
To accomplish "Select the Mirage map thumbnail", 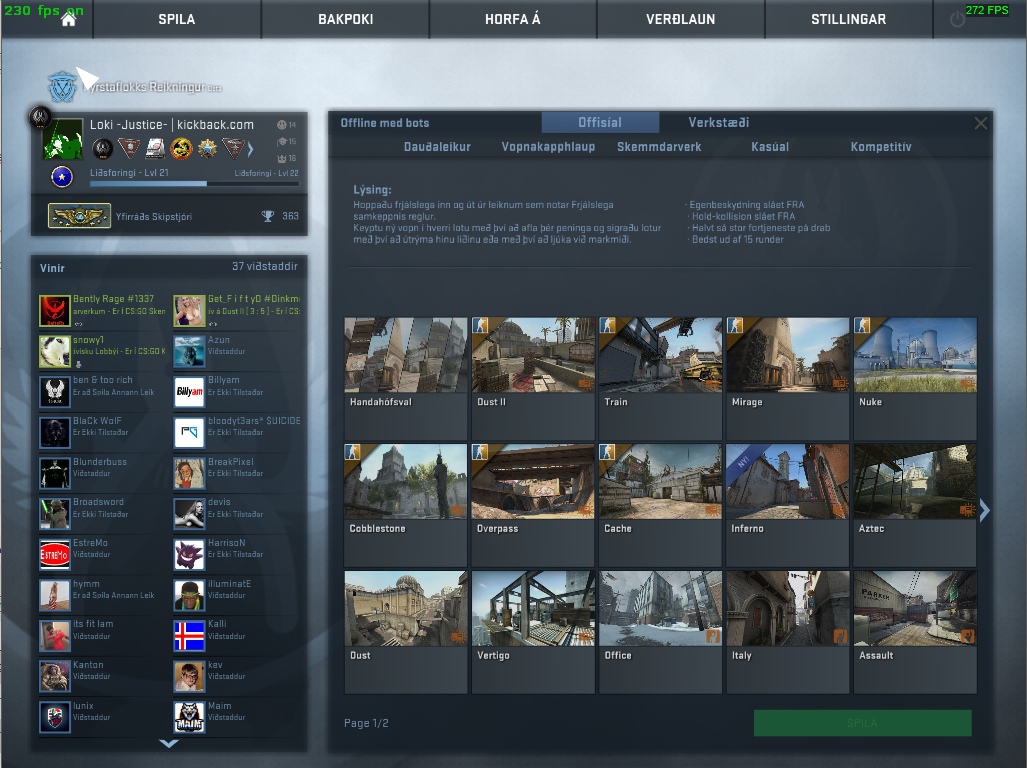I will [x=787, y=355].
